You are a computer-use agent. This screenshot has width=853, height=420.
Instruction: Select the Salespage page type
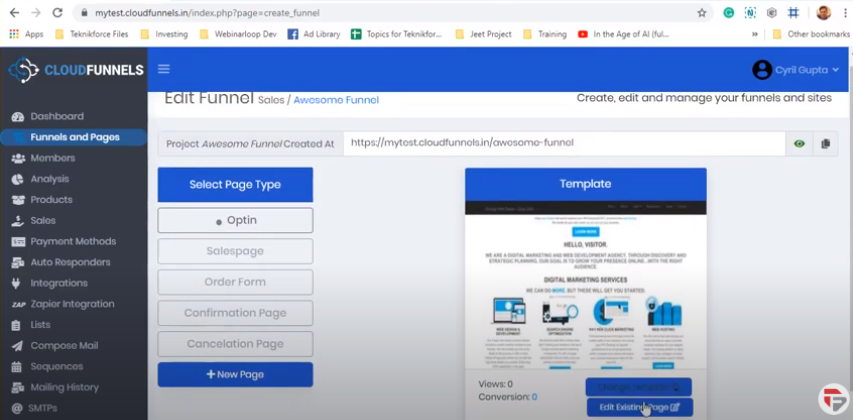click(235, 251)
